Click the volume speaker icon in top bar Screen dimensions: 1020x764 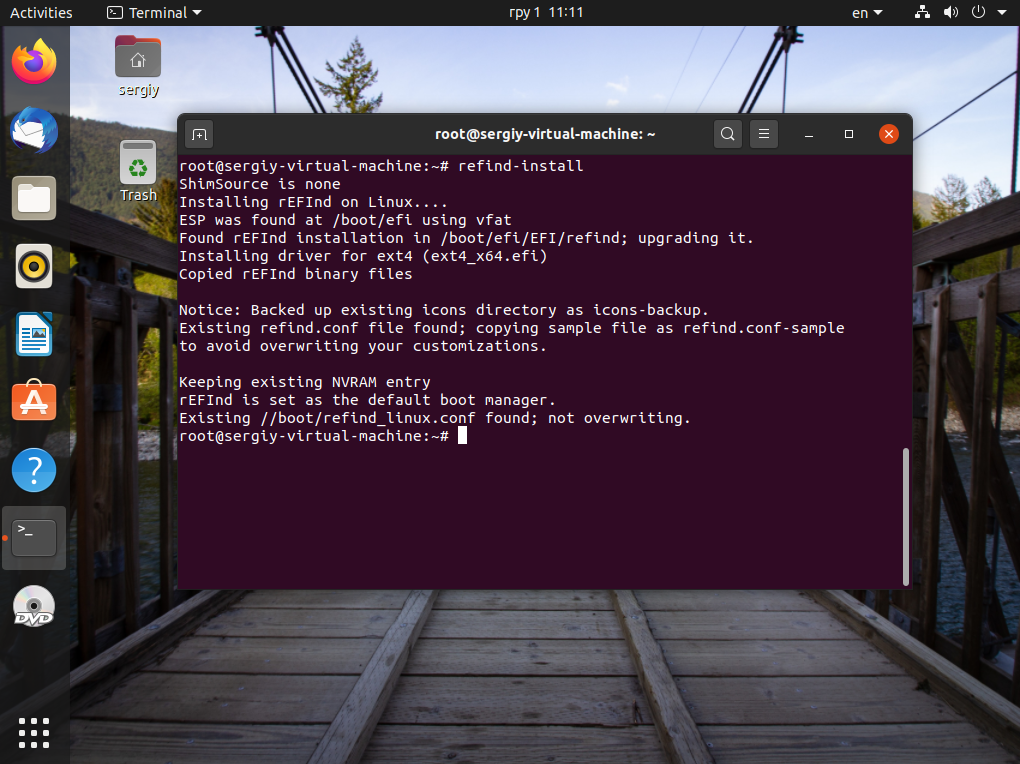(950, 12)
